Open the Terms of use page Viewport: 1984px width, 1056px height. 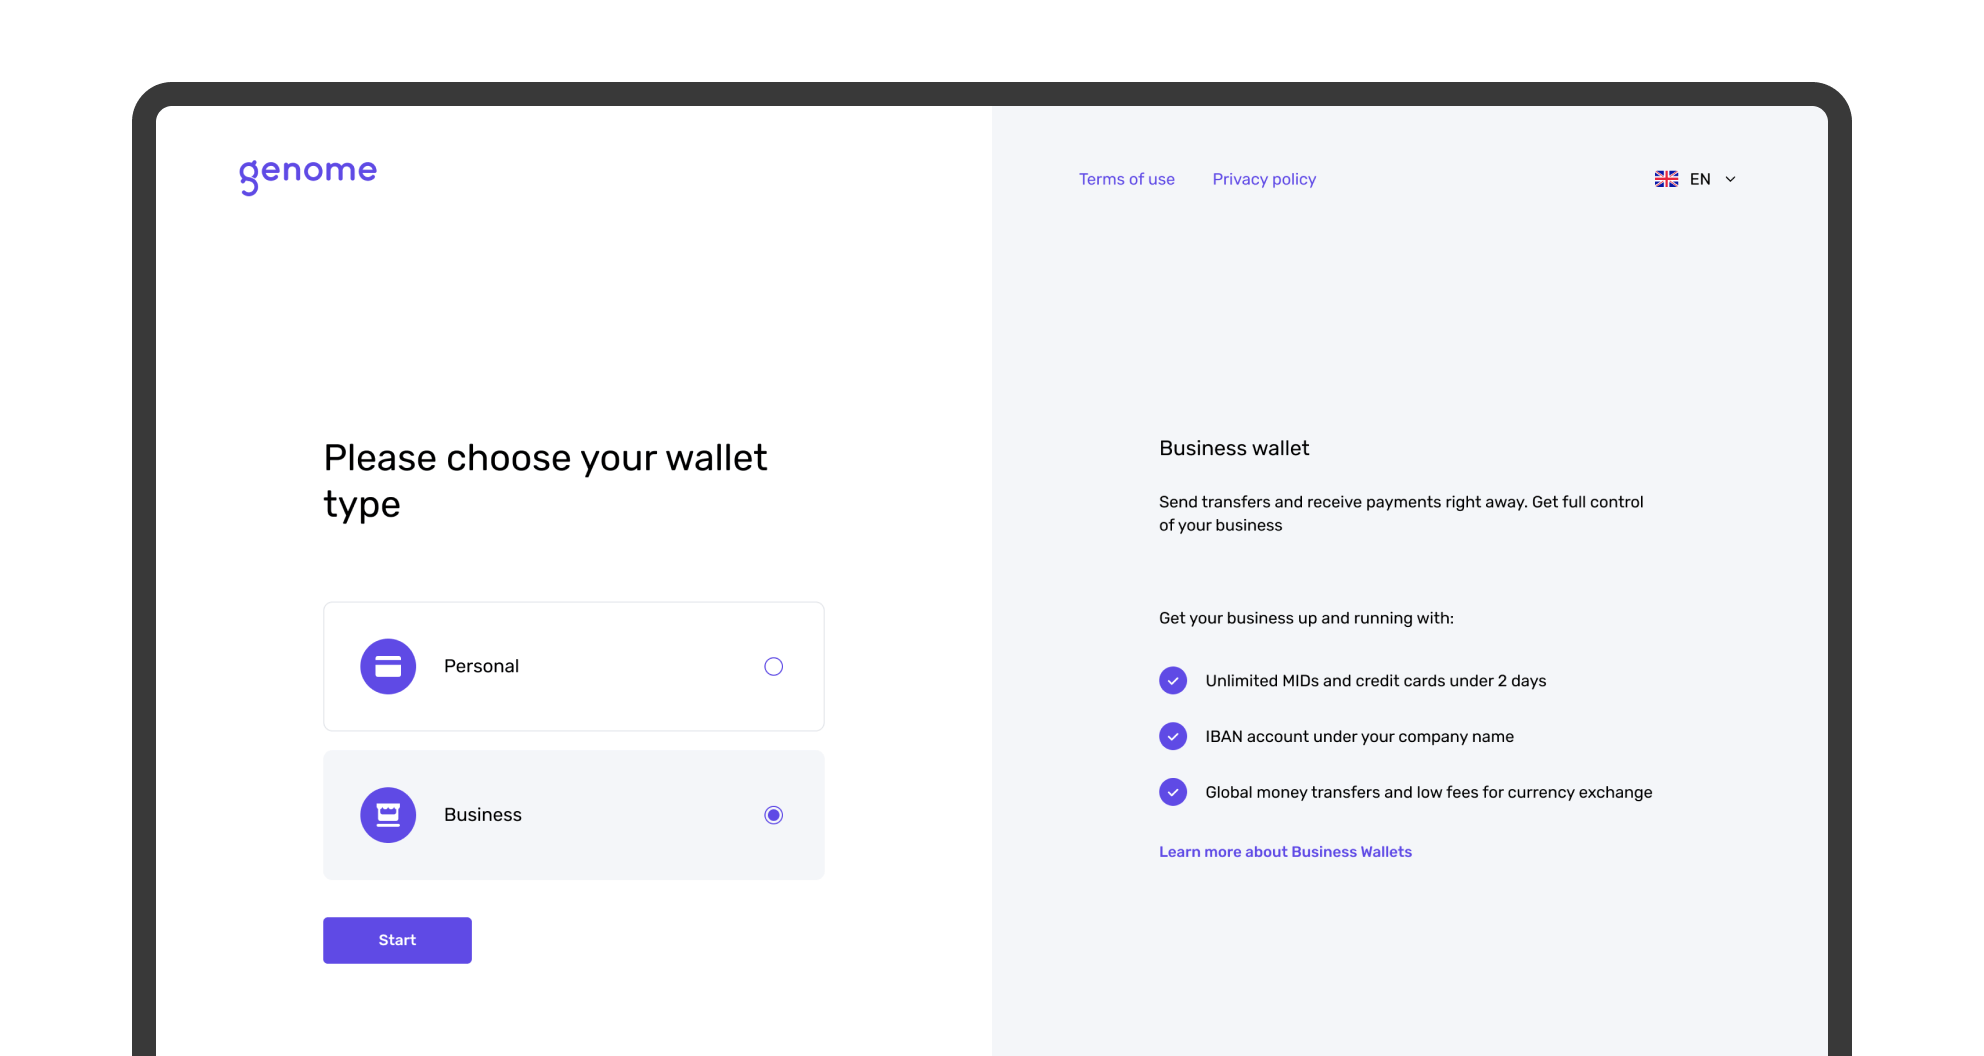[x=1126, y=178]
